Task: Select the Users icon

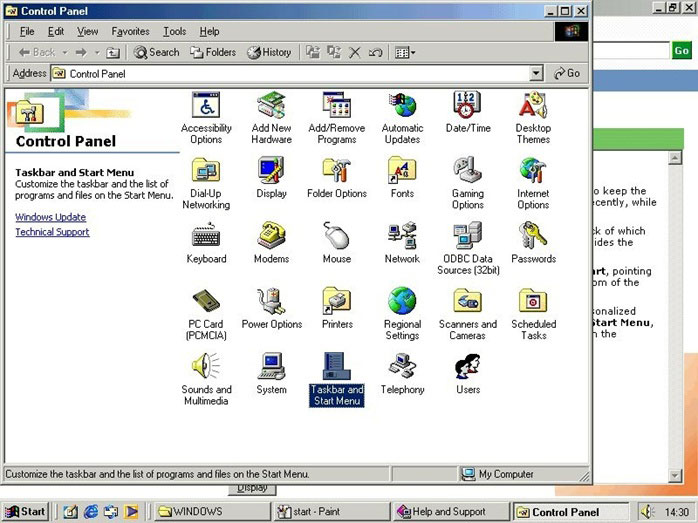Action: (467, 366)
